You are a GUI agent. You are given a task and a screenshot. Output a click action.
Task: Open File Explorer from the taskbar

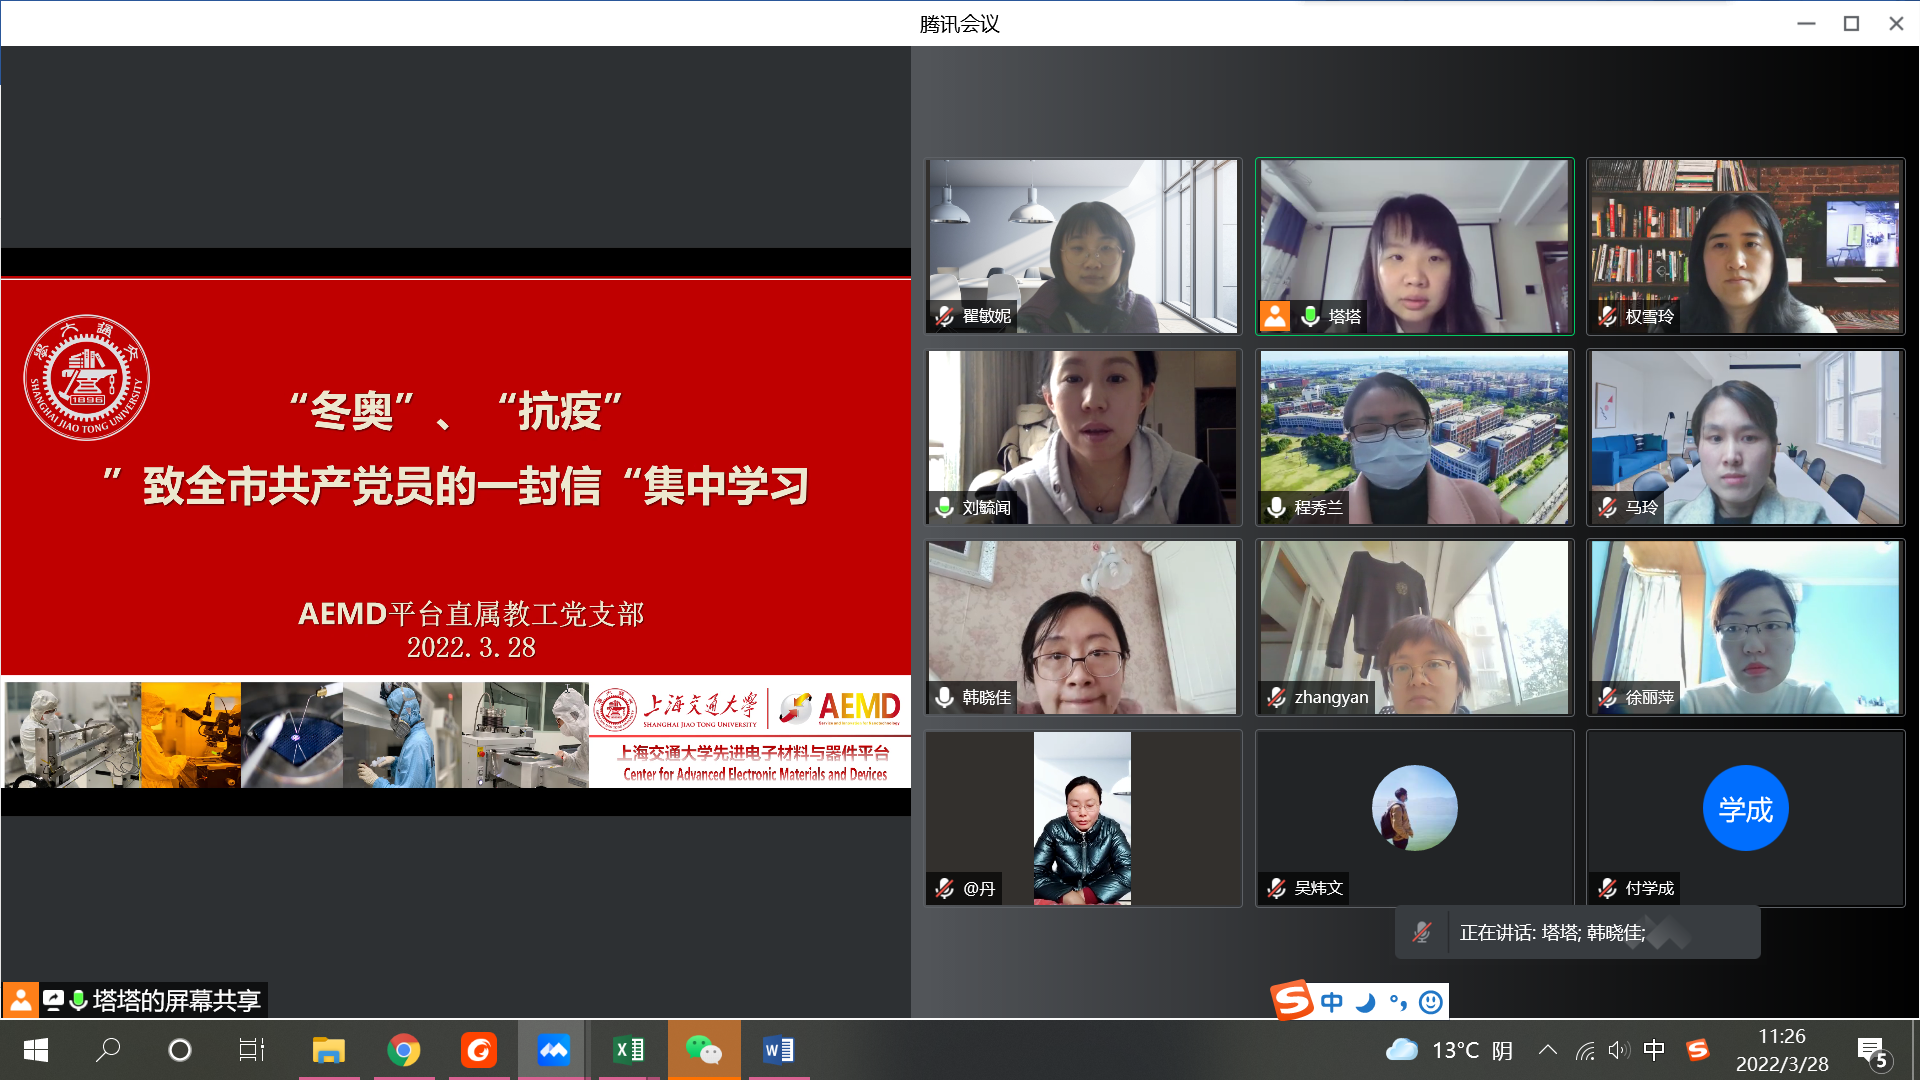click(329, 1050)
